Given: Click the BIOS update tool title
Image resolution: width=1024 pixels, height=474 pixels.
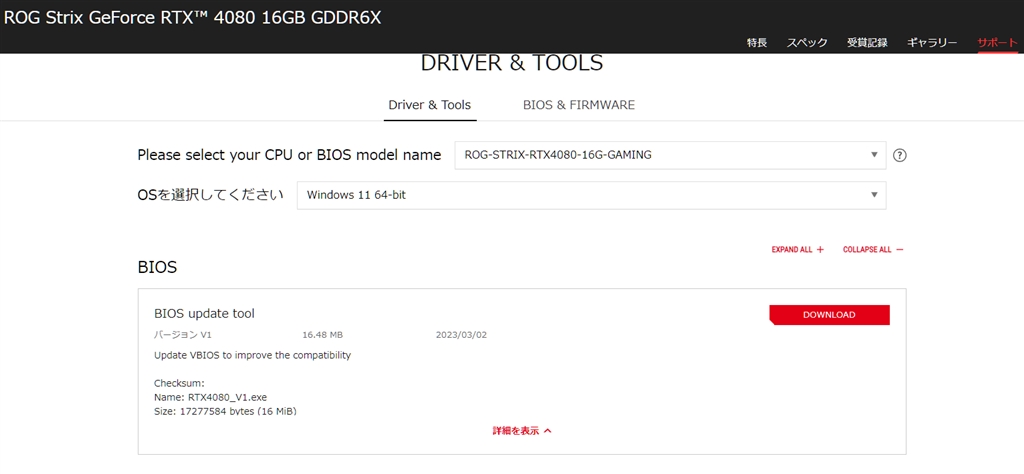Looking at the screenshot, I should (204, 313).
